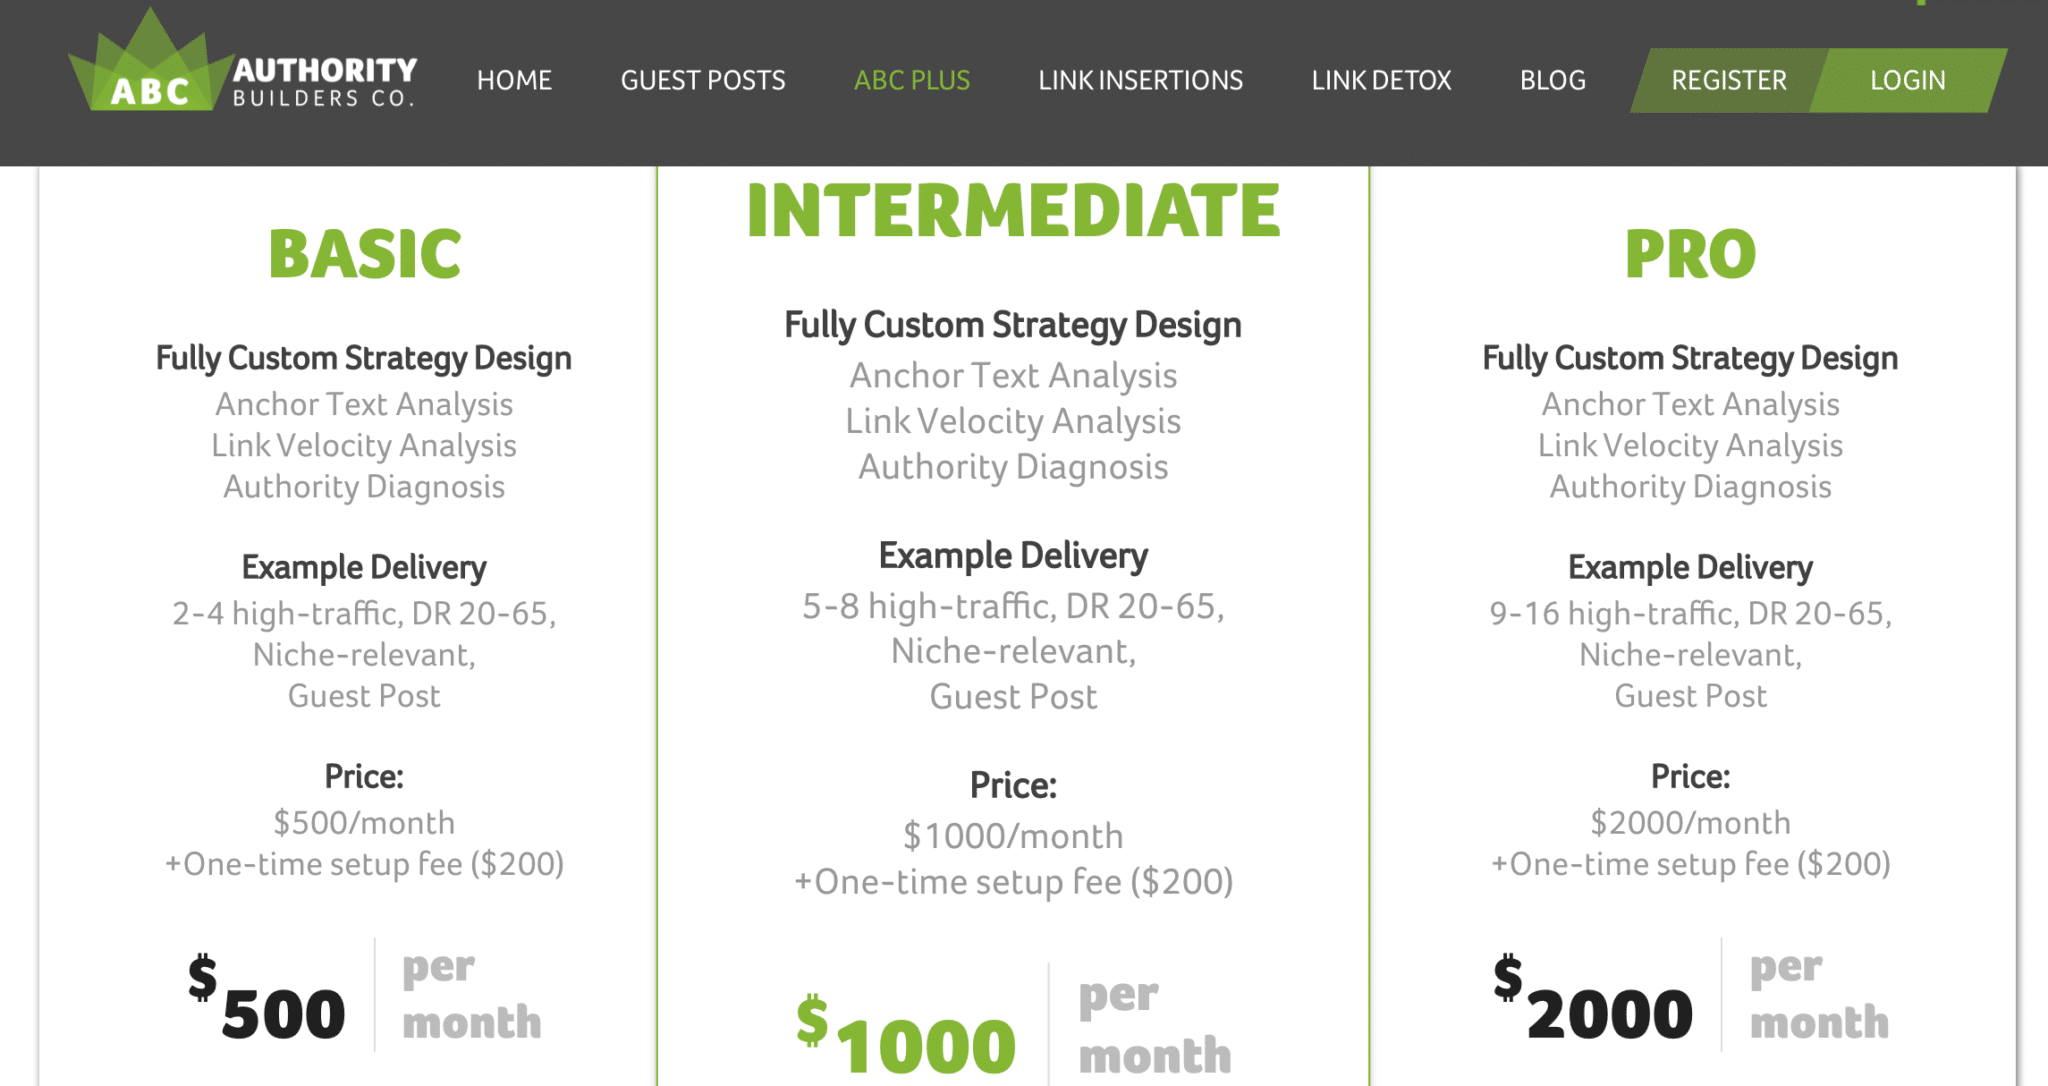Navigate to Link Detox
Image resolution: width=2048 pixels, height=1086 pixels.
[1381, 80]
